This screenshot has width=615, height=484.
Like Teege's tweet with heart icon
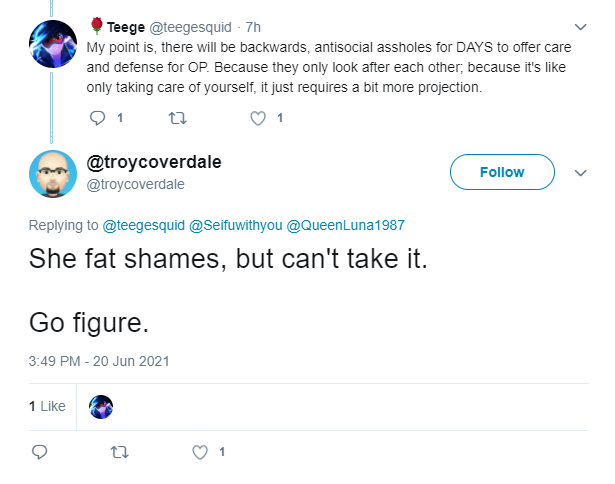(x=258, y=118)
